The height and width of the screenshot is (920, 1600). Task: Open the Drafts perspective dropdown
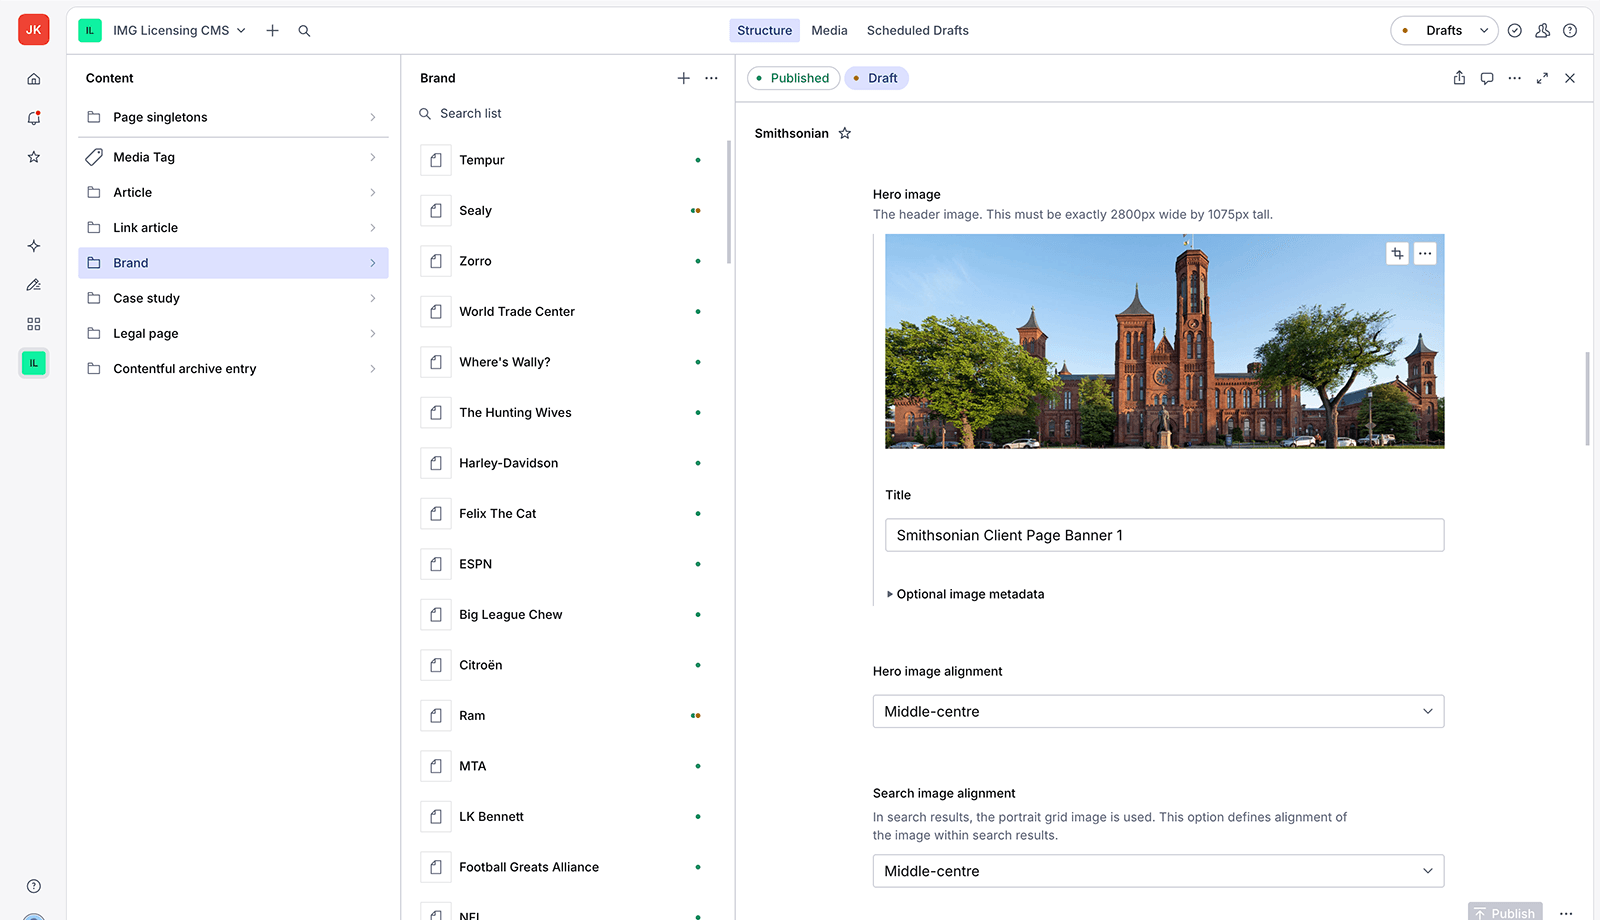(1444, 31)
